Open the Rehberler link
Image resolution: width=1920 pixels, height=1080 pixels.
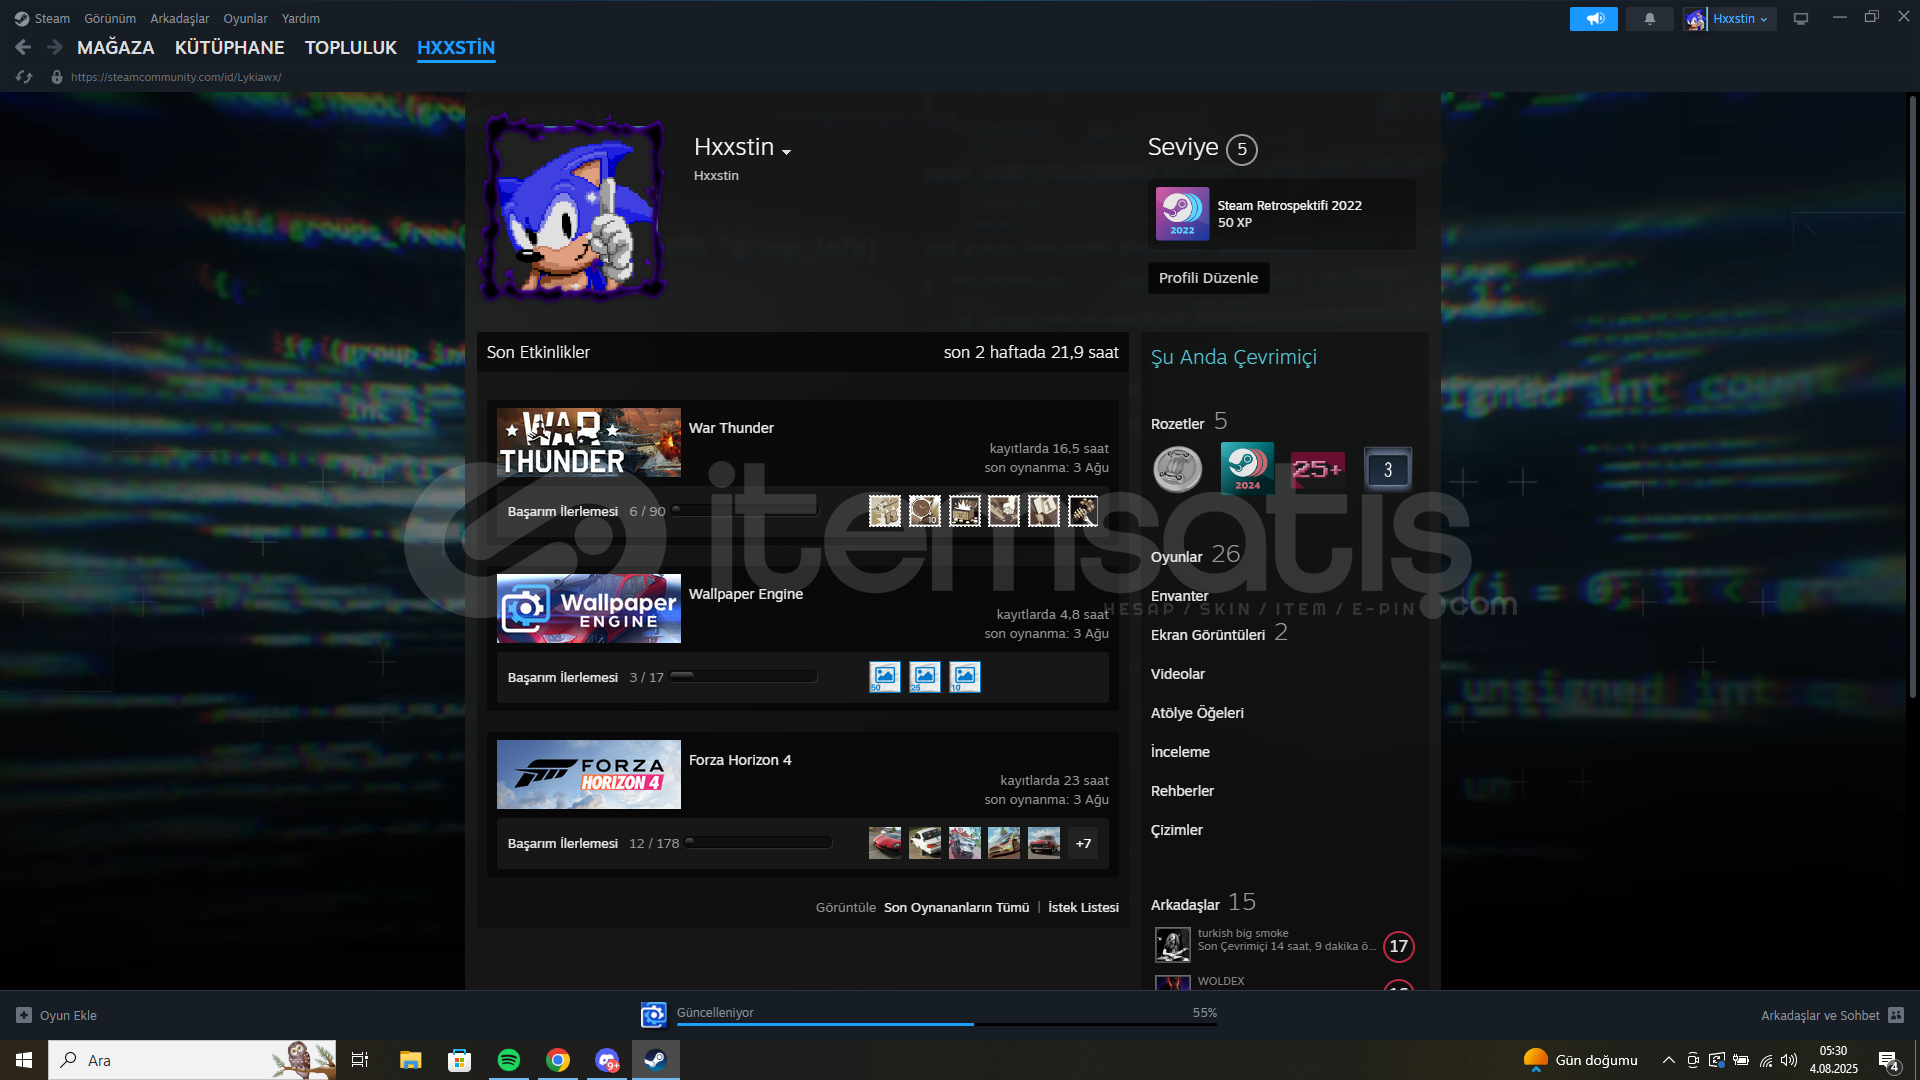[x=1182, y=791]
